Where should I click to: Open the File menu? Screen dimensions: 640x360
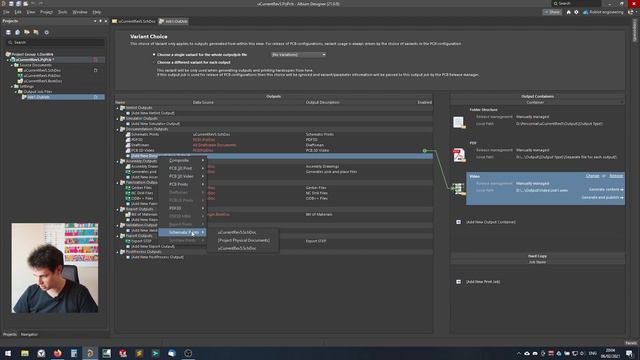(6, 12)
